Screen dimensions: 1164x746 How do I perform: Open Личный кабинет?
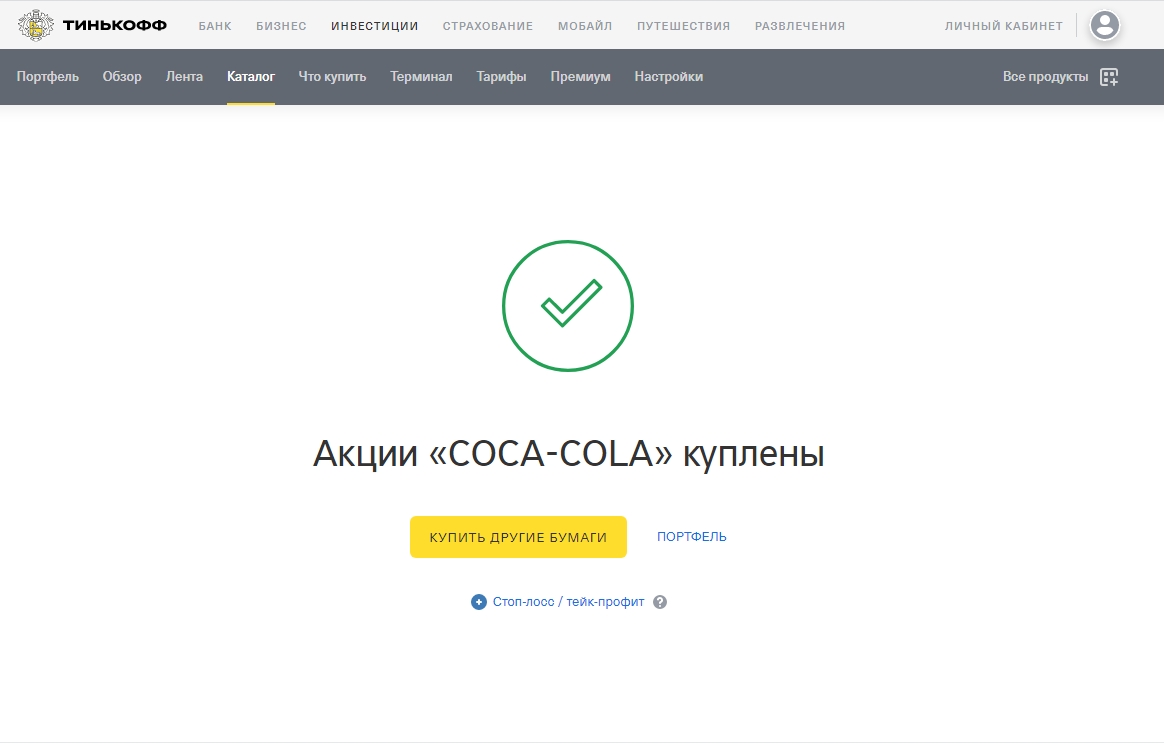point(1004,26)
